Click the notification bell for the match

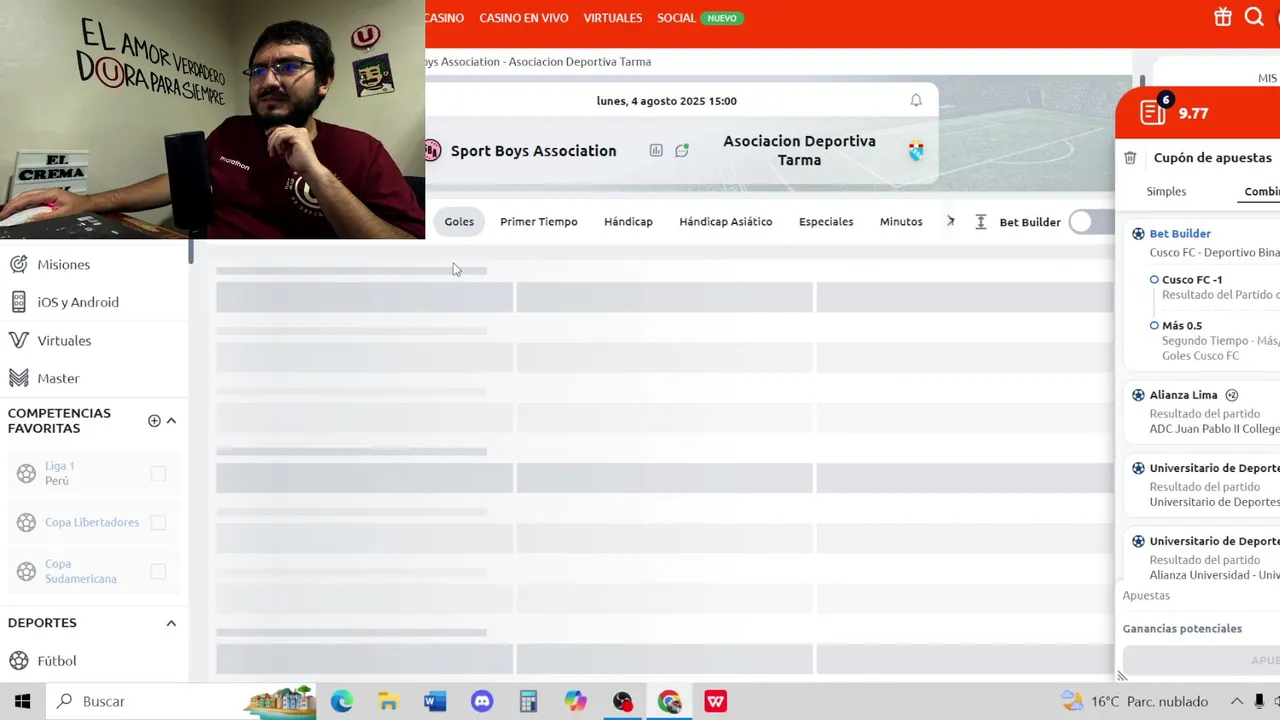(x=916, y=100)
